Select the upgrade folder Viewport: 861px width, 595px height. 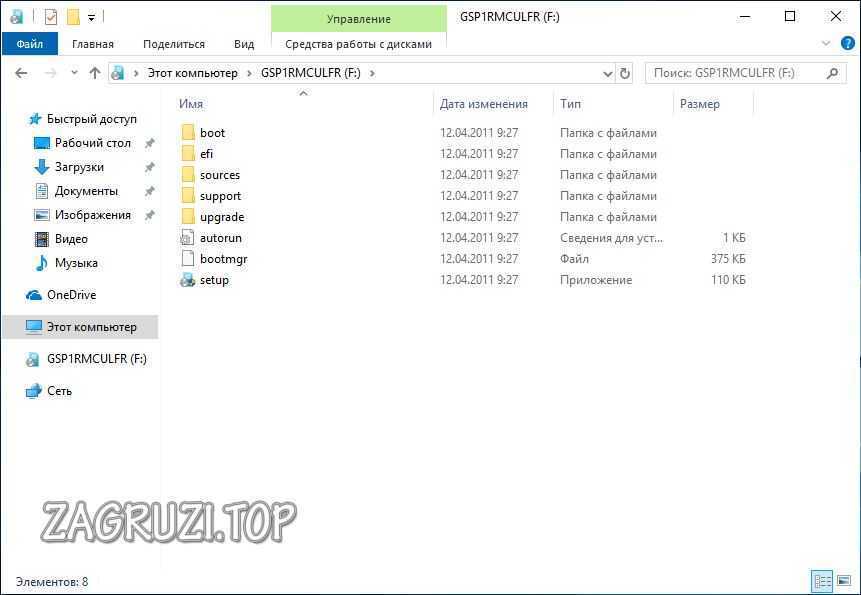click(x=222, y=217)
